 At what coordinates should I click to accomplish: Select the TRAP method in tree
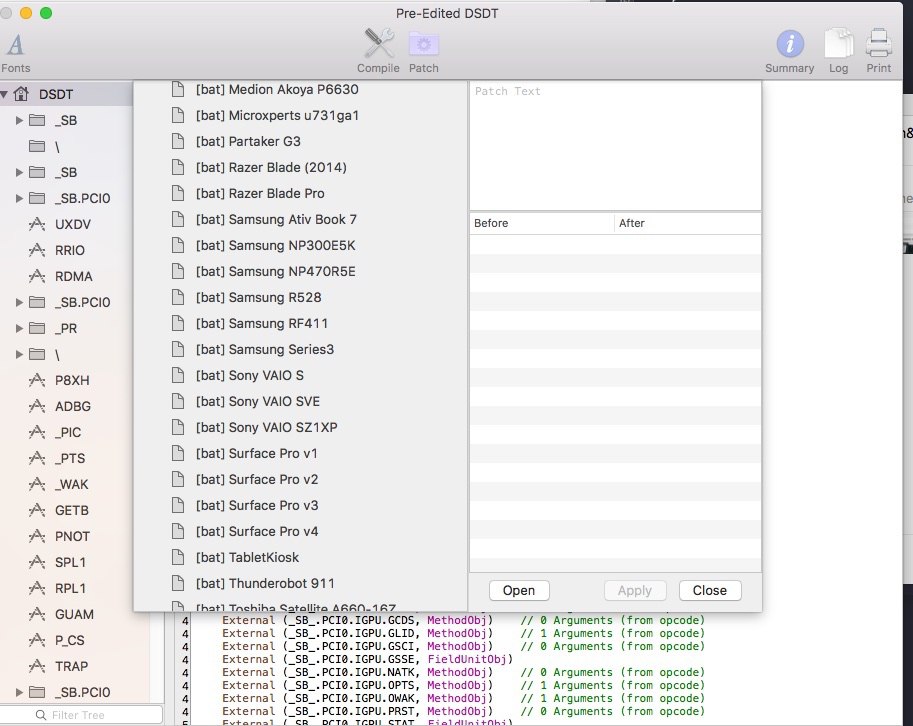click(71, 666)
